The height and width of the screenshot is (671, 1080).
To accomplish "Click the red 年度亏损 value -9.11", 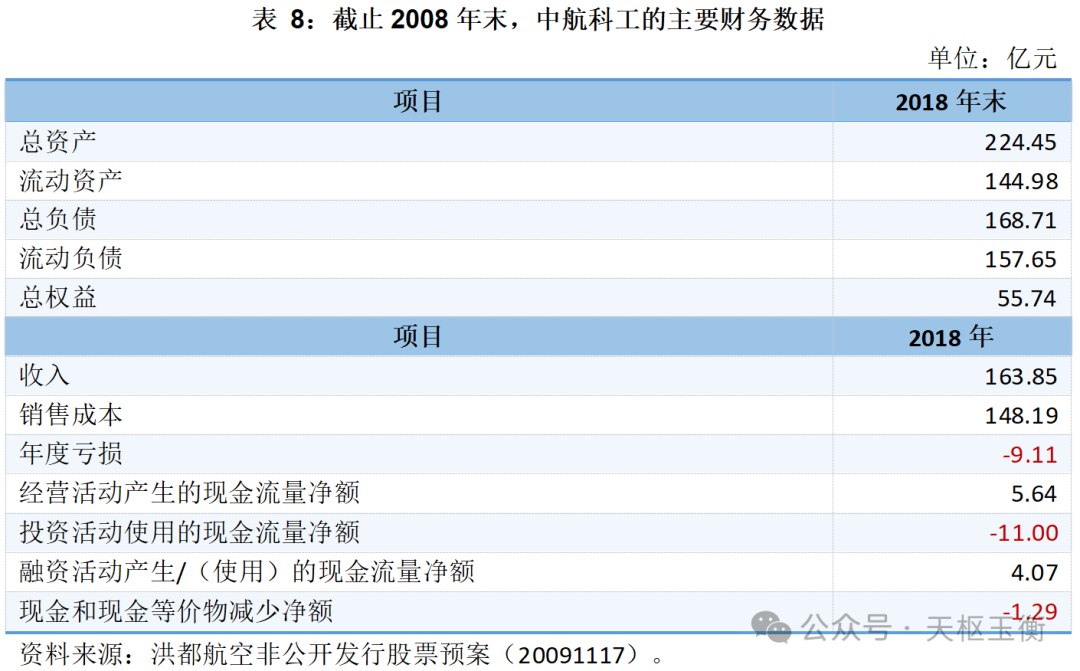I will [x=1029, y=454].
